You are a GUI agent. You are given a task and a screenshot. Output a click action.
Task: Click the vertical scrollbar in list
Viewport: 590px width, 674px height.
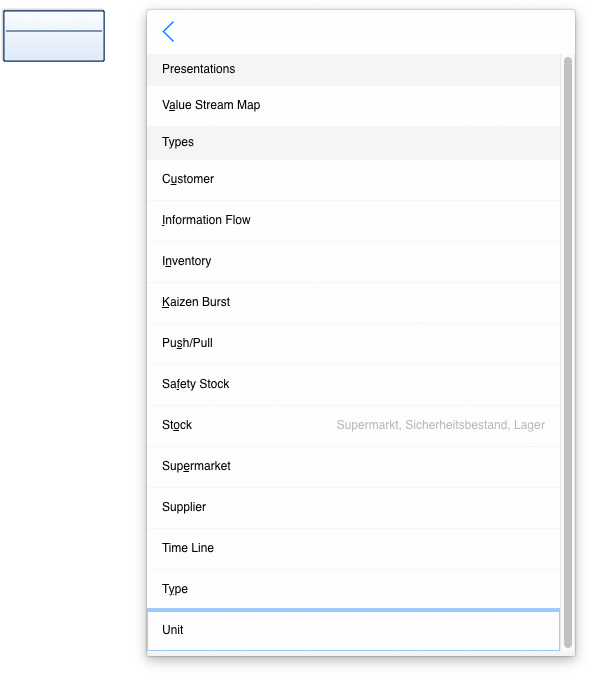(x=568, y=352)
